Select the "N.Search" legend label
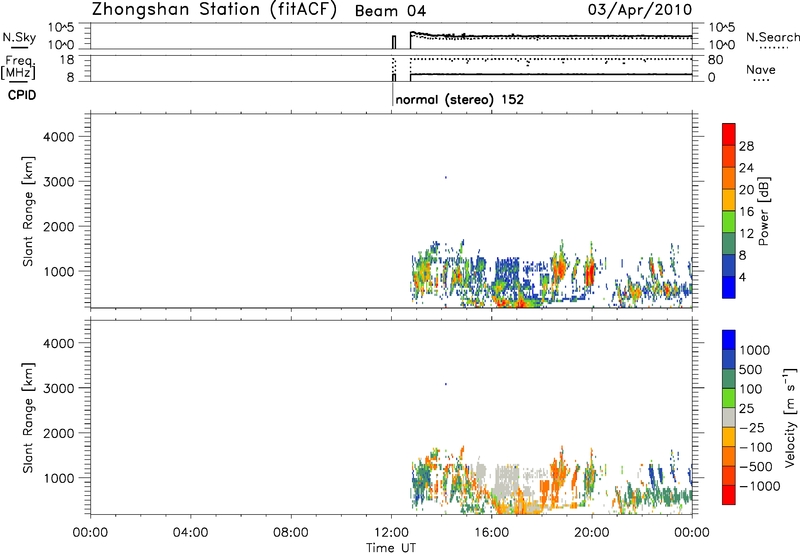 pos(772,37)
